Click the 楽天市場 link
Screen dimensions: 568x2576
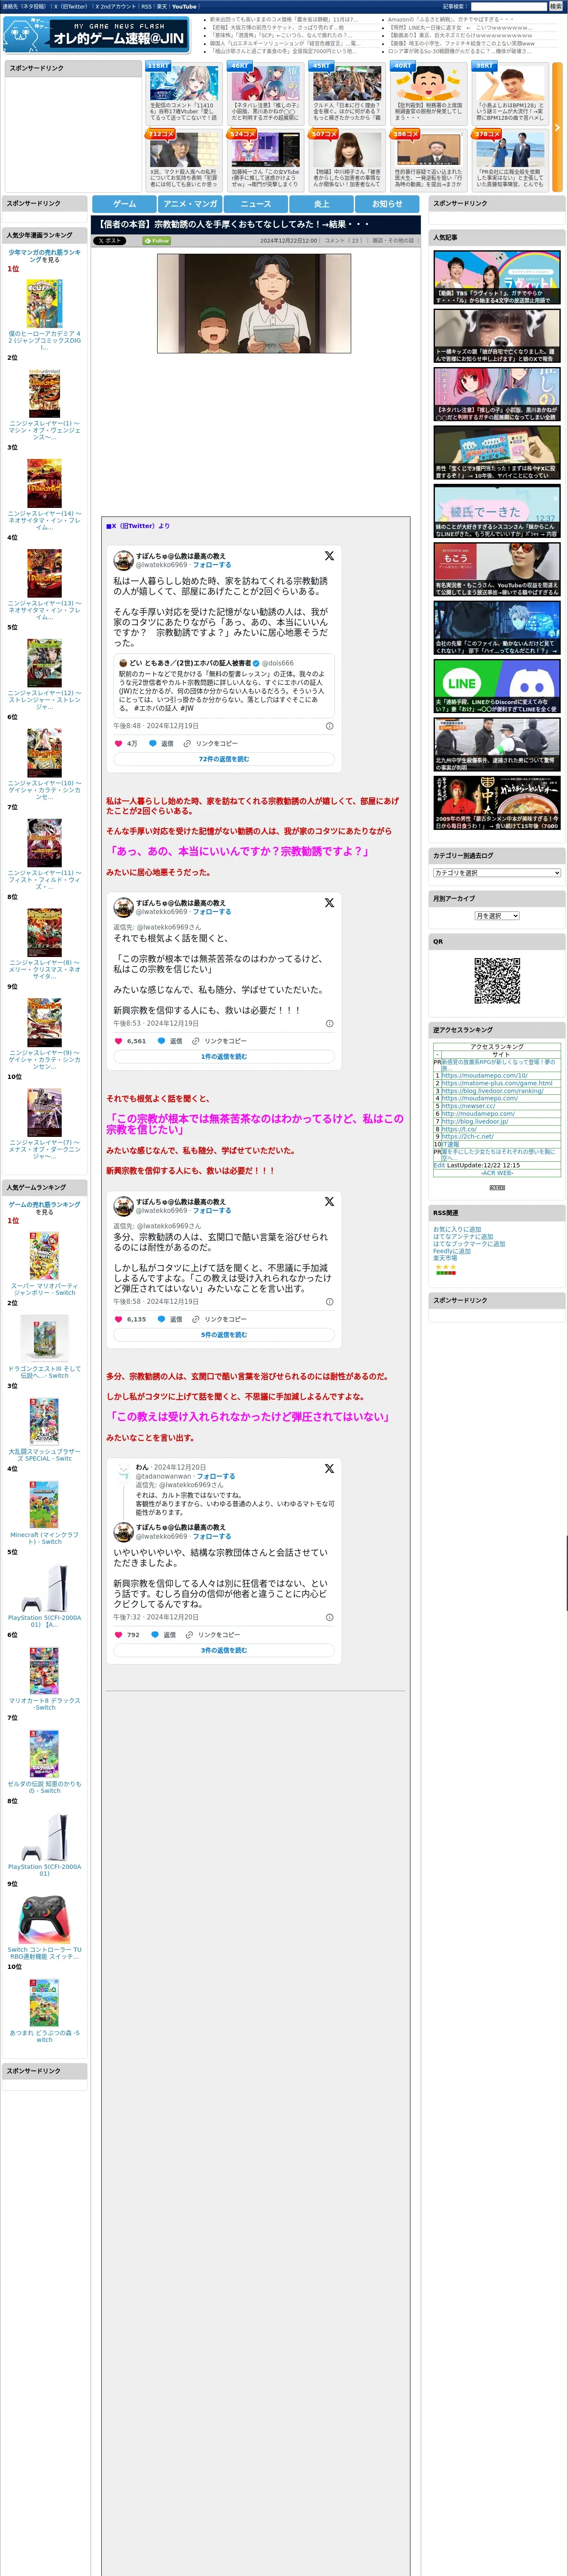tap(445, 1258)
